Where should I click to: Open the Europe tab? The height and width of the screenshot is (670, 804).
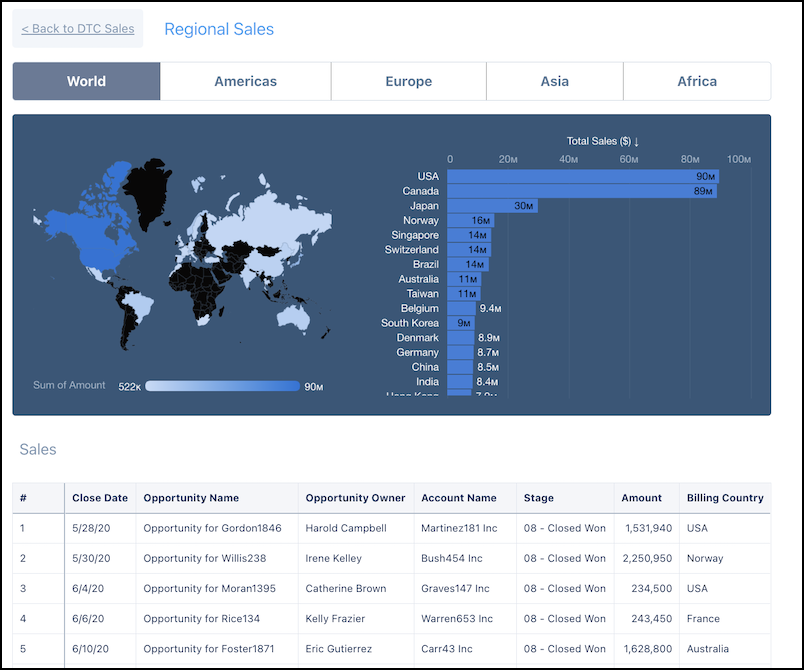click(409, 81)
